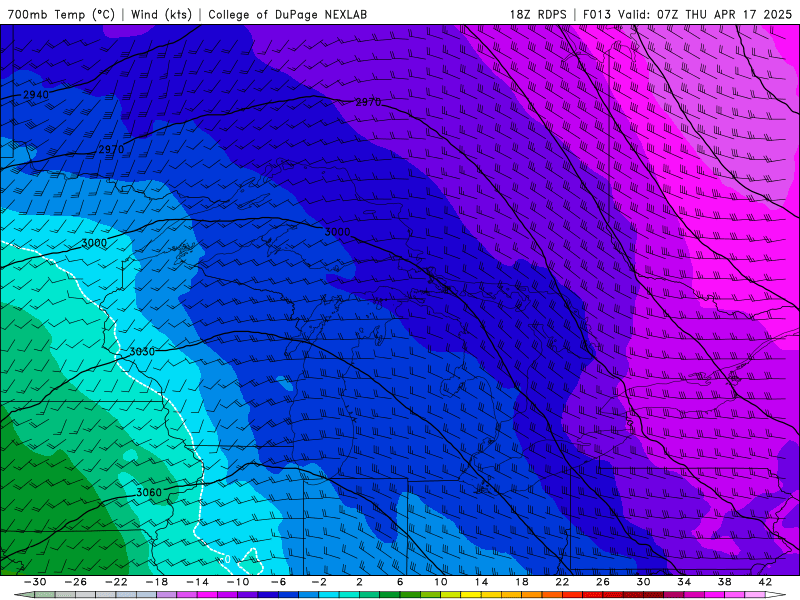
Task: Click the 'College of DuPage NEXLAB' text
Action: [x=287, y=14]
